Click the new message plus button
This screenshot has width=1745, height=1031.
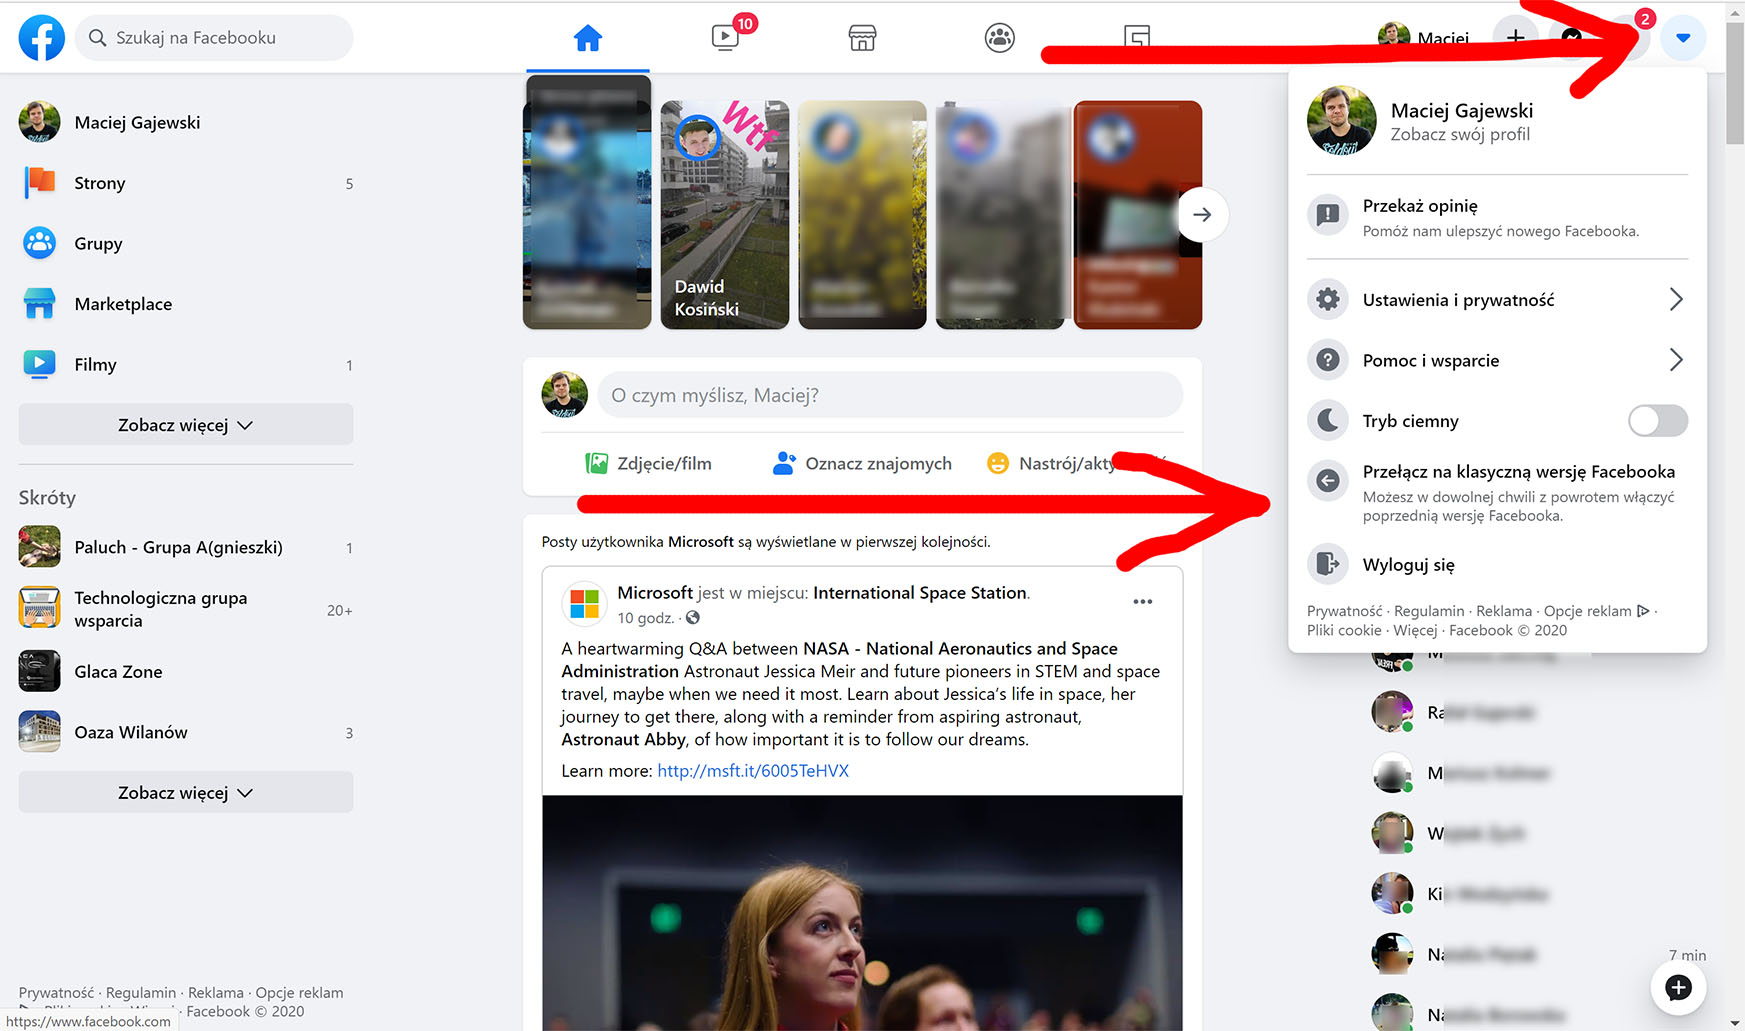click(1678, 988)
